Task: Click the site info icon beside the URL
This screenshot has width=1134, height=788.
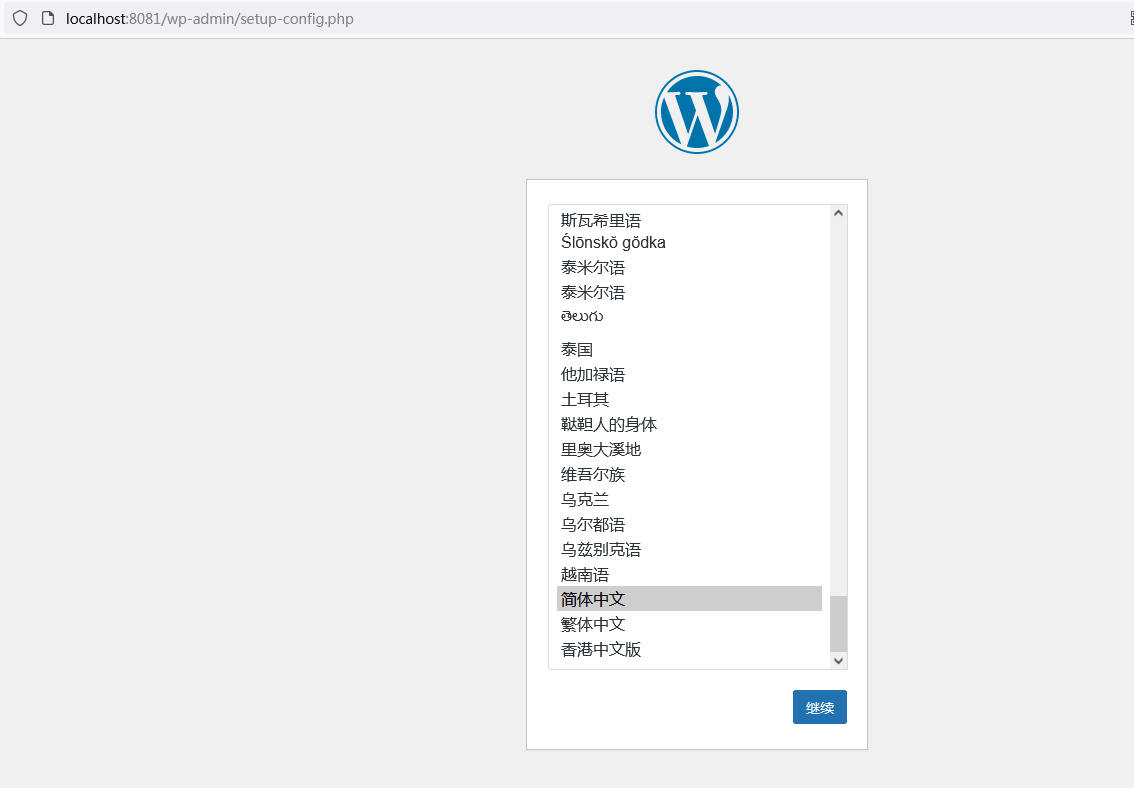Action: (47, 18)
